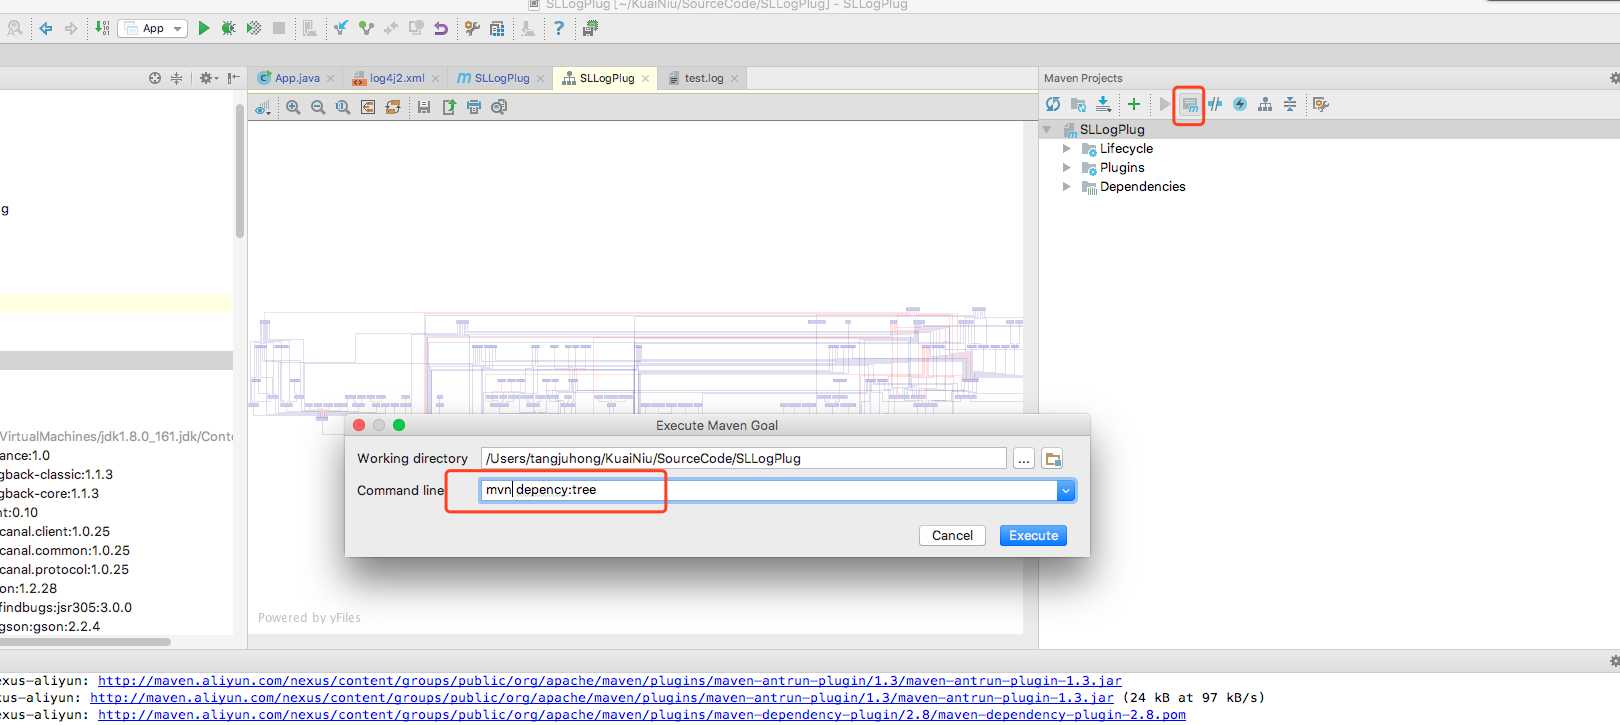Viewport: 1620px width, 725px height.
Task: Download sources and documentation in Maven panel
Action: point(1103,104)
